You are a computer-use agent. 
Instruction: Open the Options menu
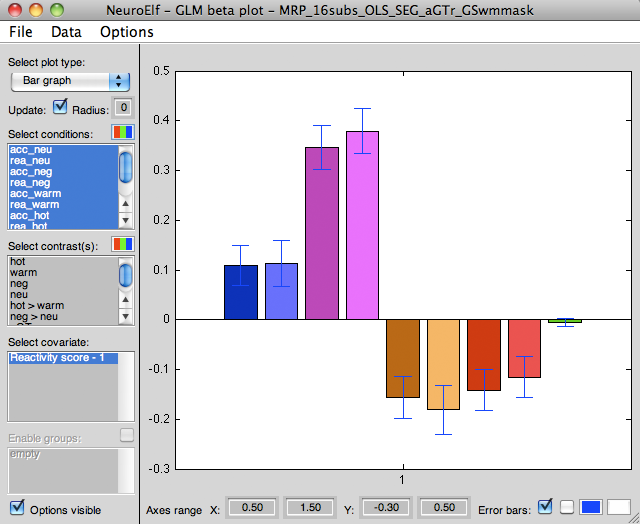pyautogui.click(x=126, y=32)
